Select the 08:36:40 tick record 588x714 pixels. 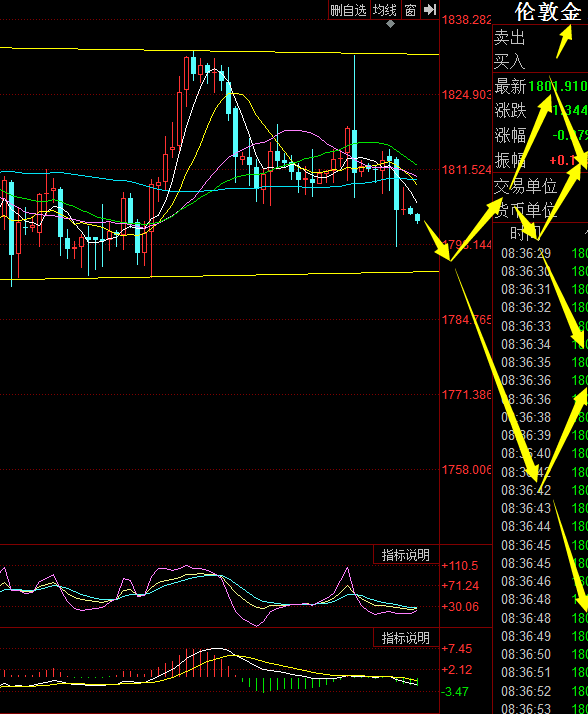pos(544,454)
